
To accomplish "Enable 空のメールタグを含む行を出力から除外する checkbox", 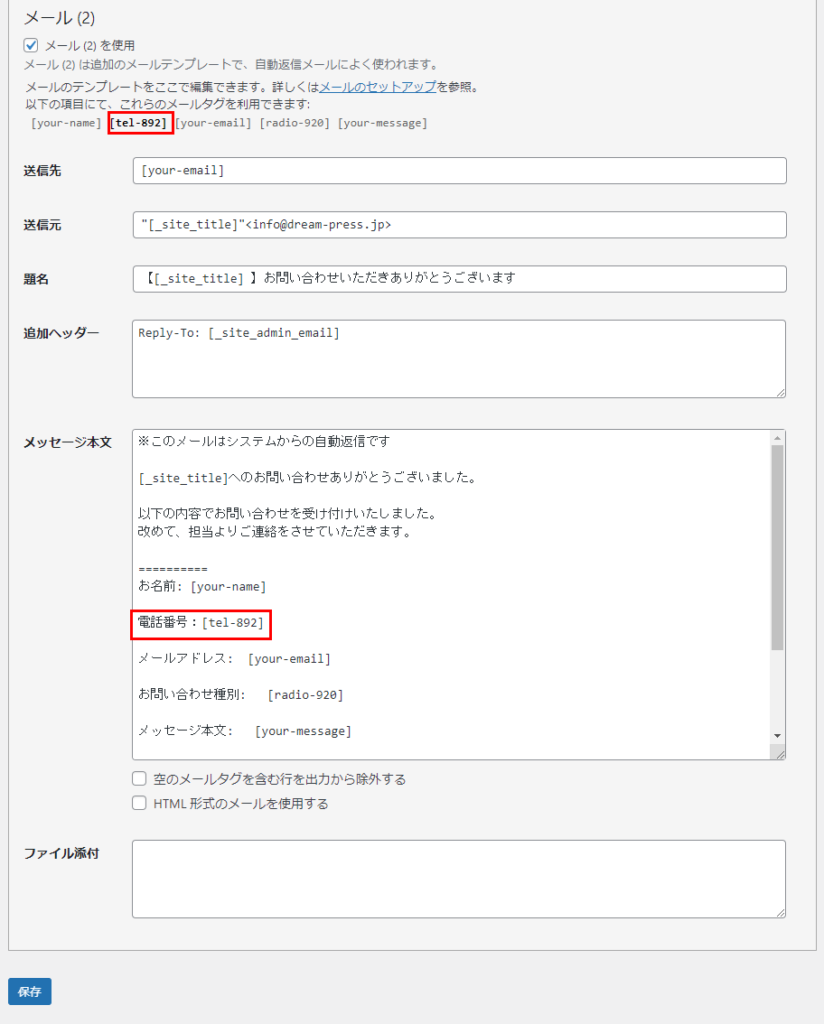I will 140,779.
